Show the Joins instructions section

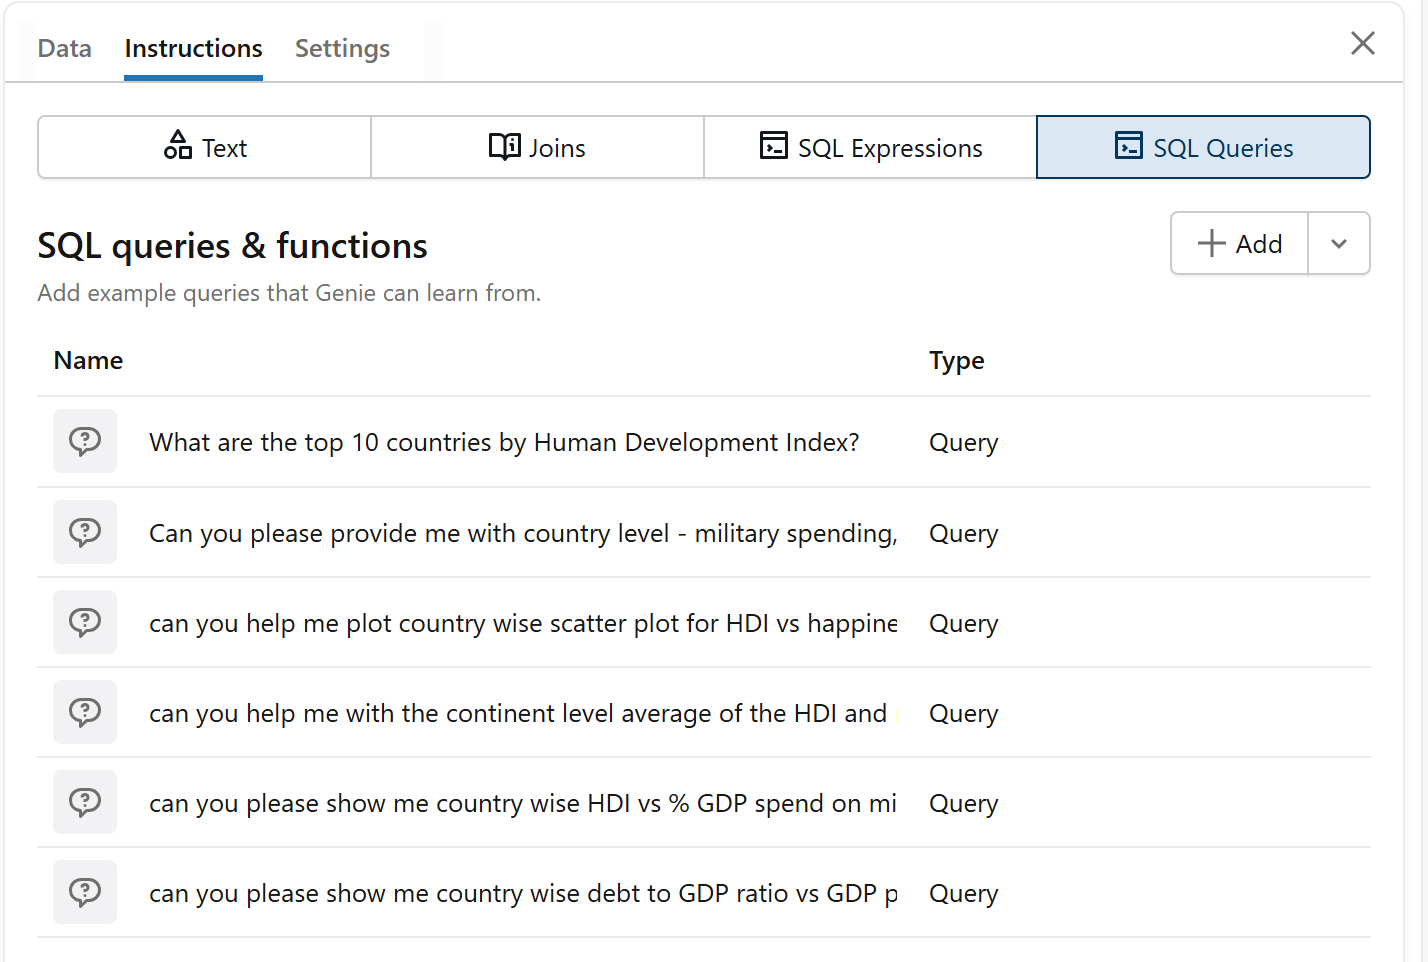click(x=537, y=148)
